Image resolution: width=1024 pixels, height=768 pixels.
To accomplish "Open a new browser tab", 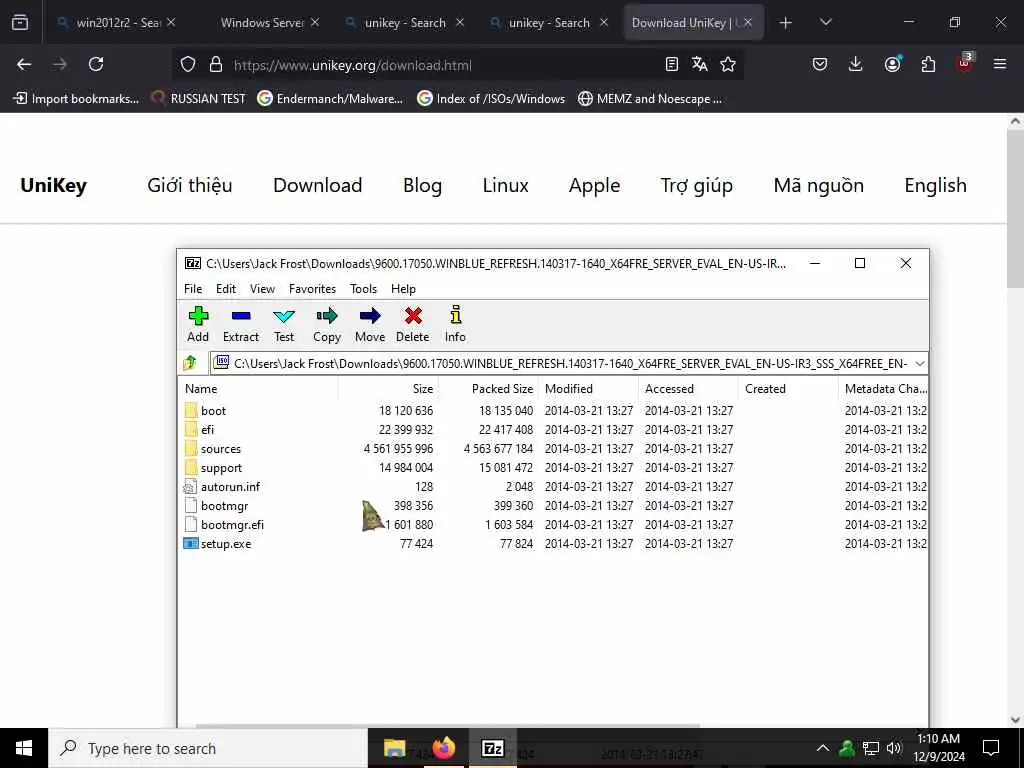I will pyautogui.click(x=786, y=23).
